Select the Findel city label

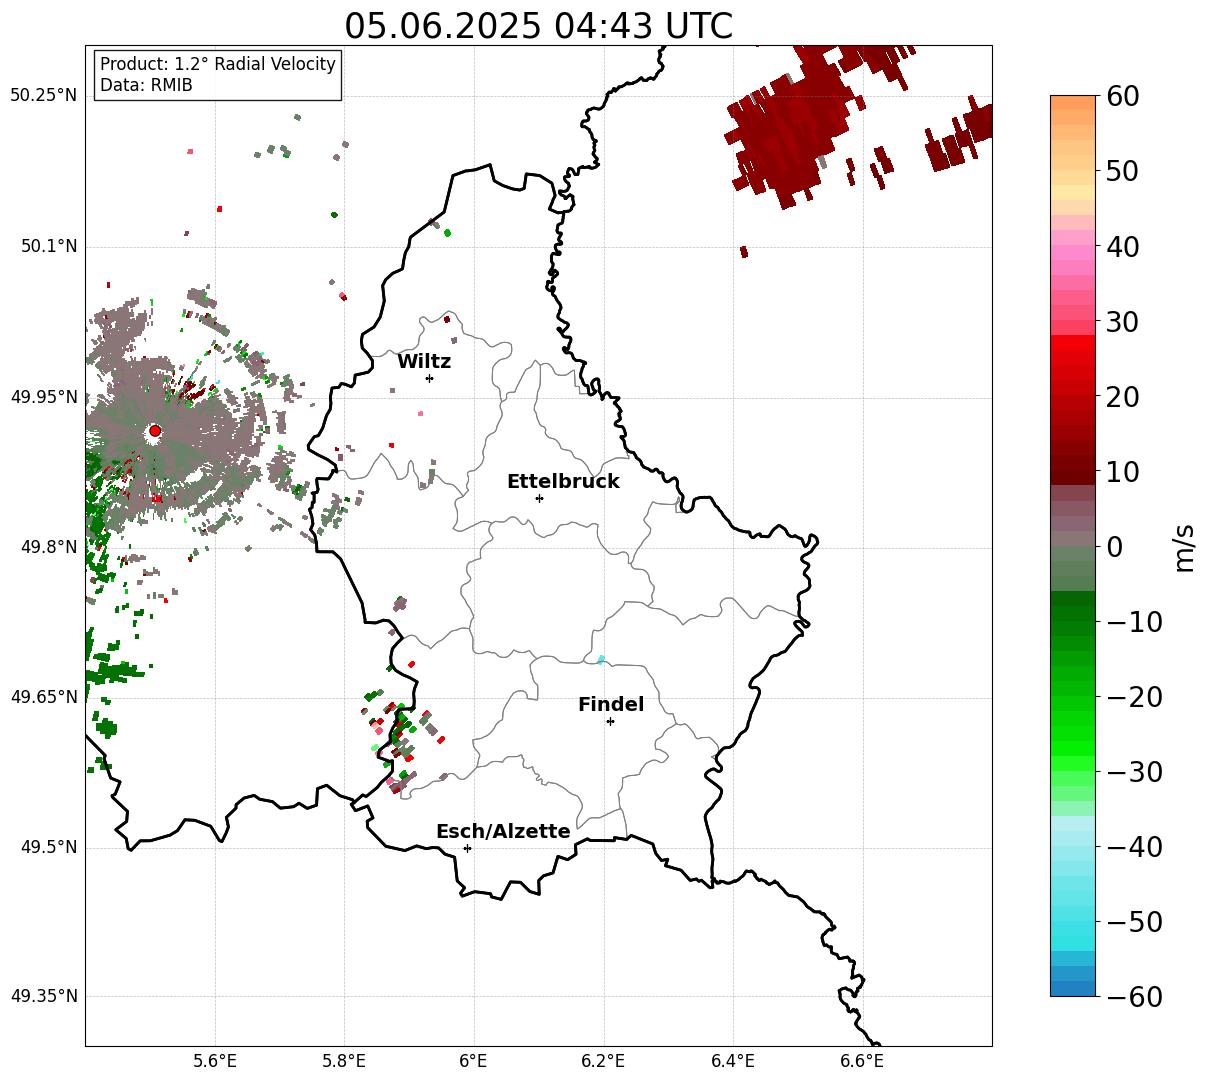tap(611, 705)
